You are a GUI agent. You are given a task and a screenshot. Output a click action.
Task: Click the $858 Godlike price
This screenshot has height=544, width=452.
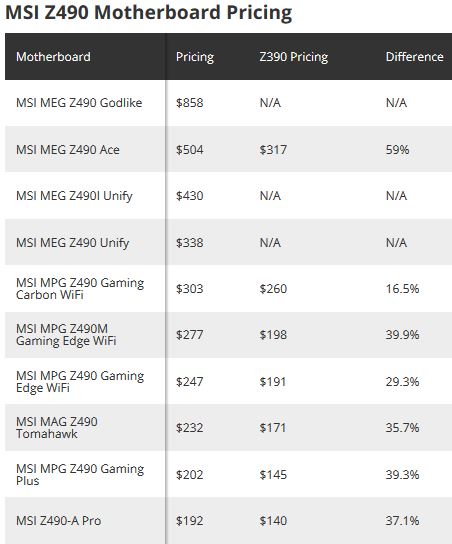(189, 103)
